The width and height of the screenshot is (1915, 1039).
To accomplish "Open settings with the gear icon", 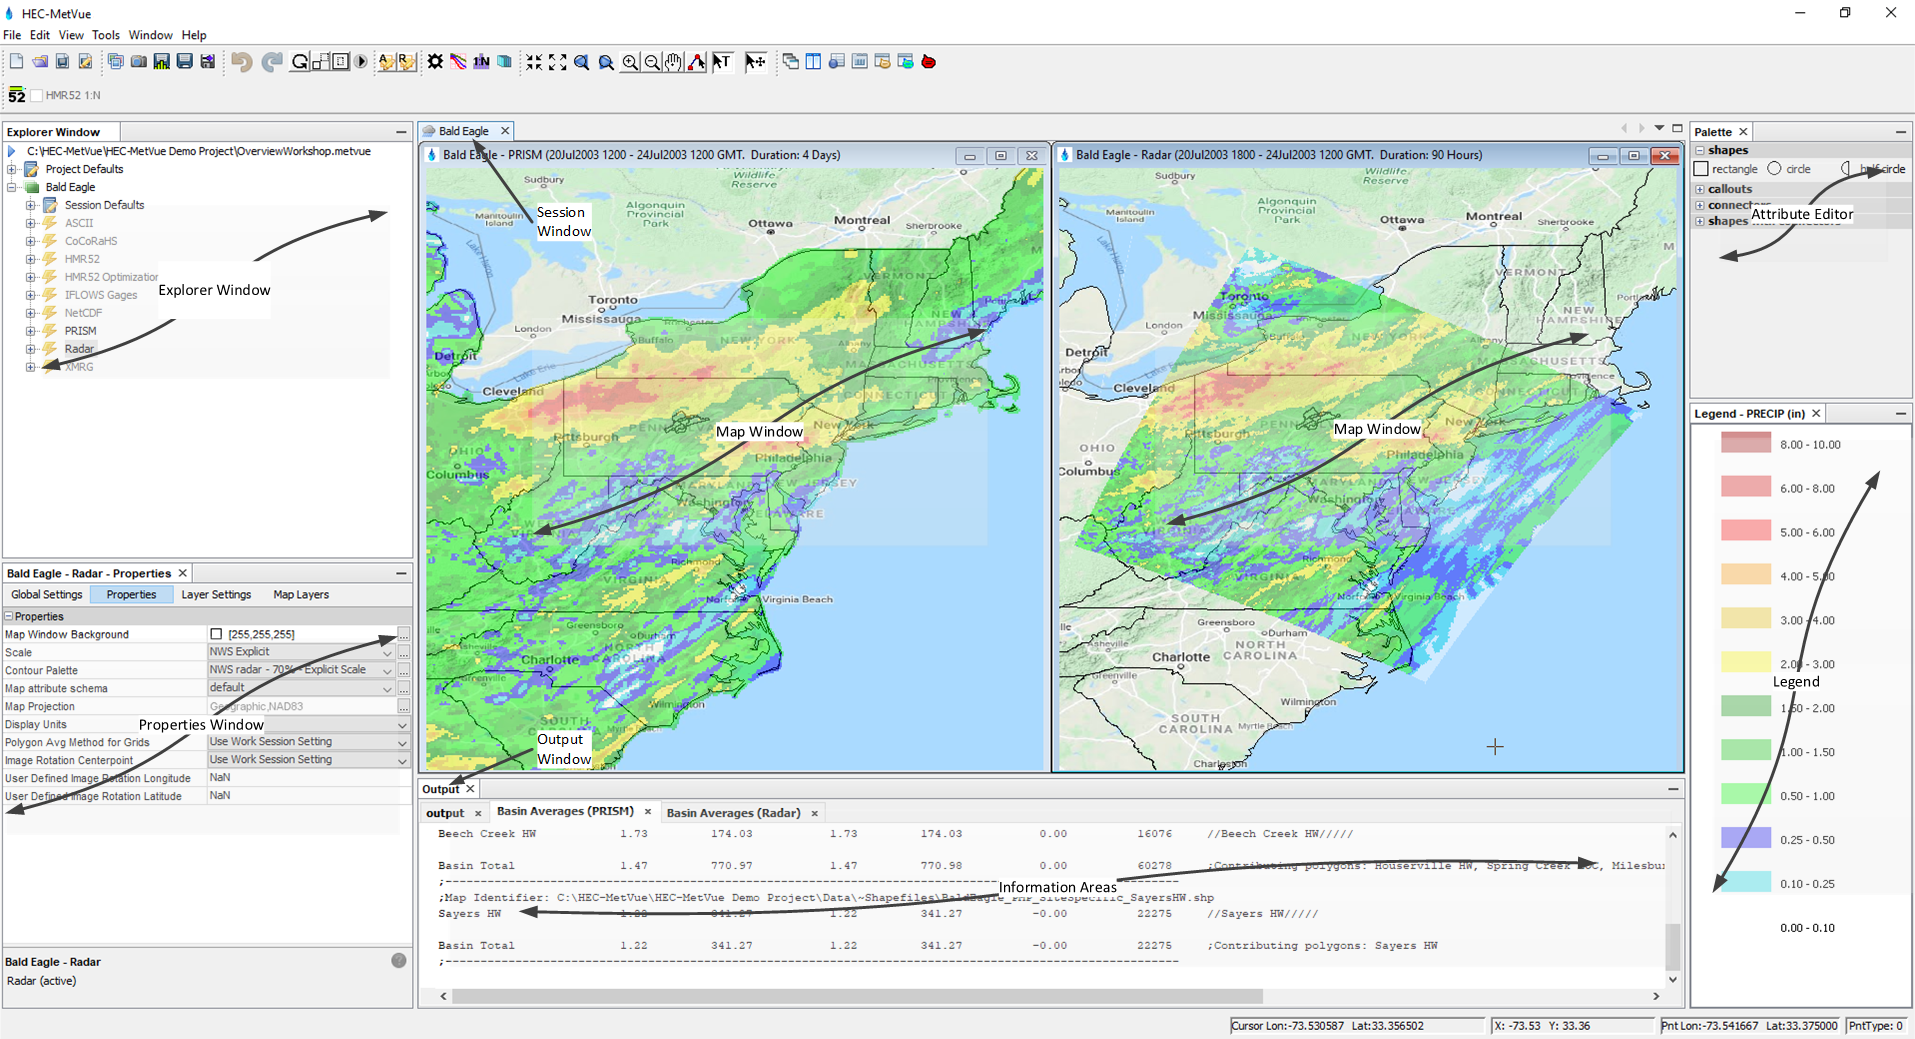I will tap(435, 62).
